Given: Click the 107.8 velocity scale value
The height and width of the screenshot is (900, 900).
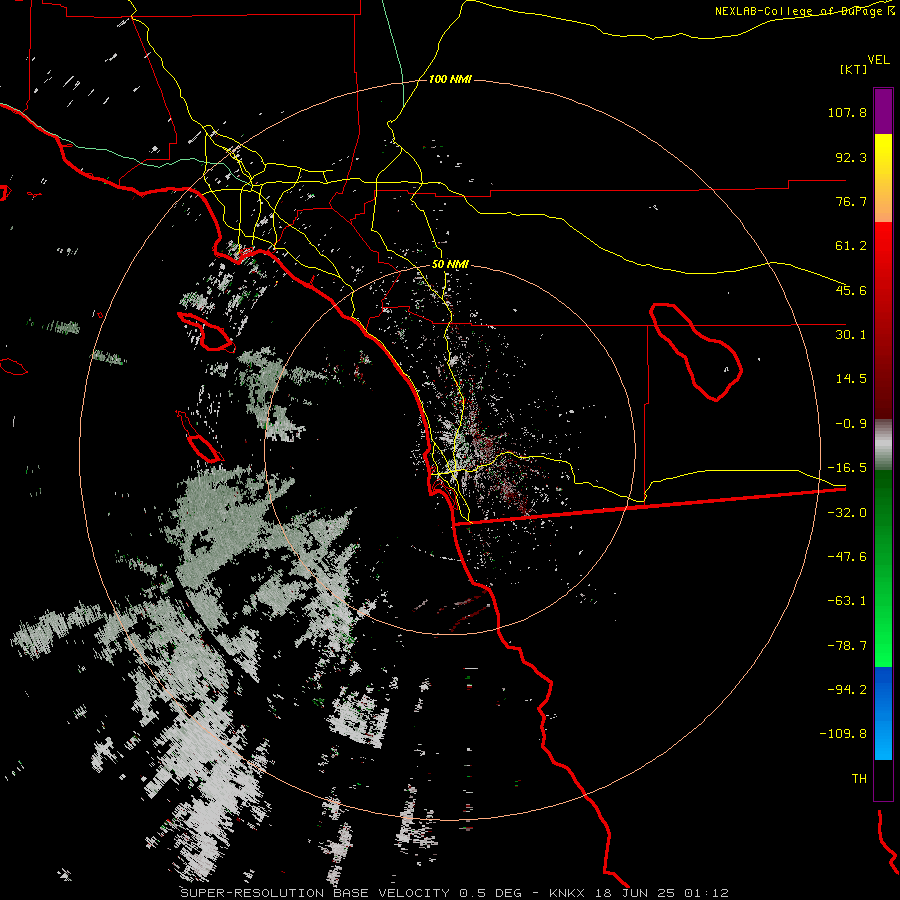Looking at the screenshot, I should click(847, 112).
